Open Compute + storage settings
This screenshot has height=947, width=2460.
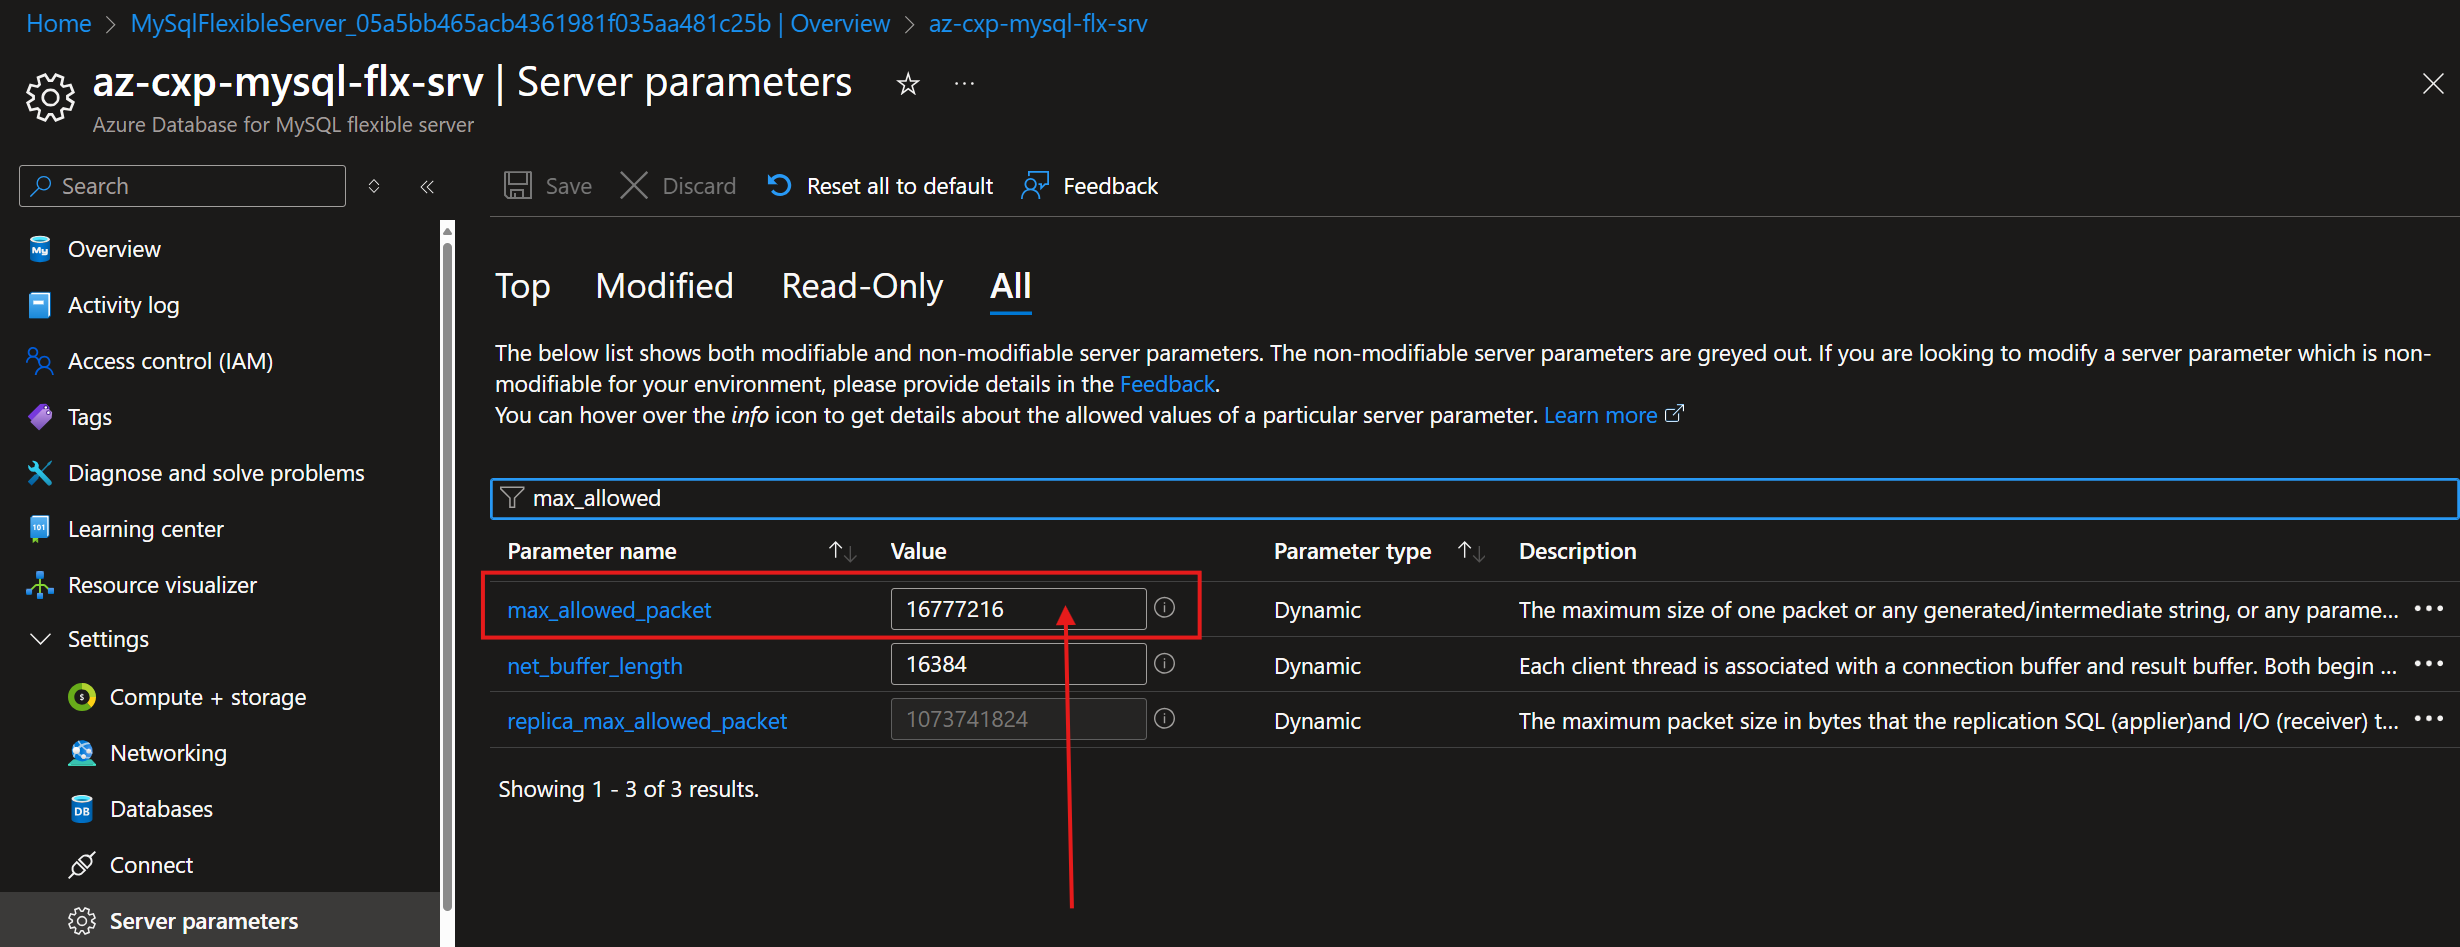tap(208, 697)
